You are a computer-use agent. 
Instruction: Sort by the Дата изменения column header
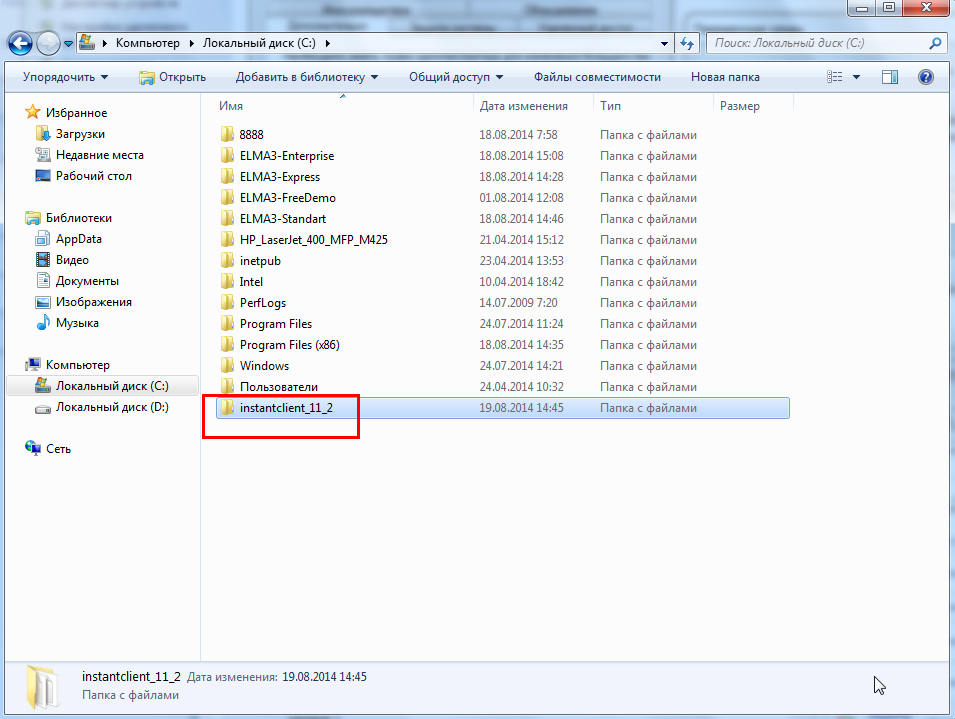click(x=523, y=106)
